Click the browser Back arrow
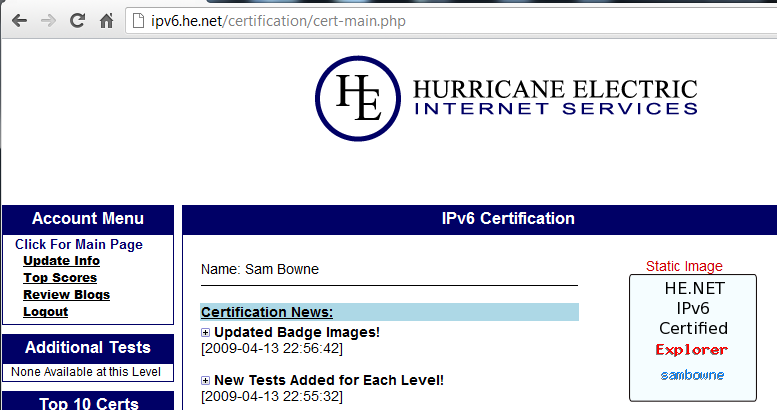The width and height of the screenshot is (777, 410). [19, 21]
